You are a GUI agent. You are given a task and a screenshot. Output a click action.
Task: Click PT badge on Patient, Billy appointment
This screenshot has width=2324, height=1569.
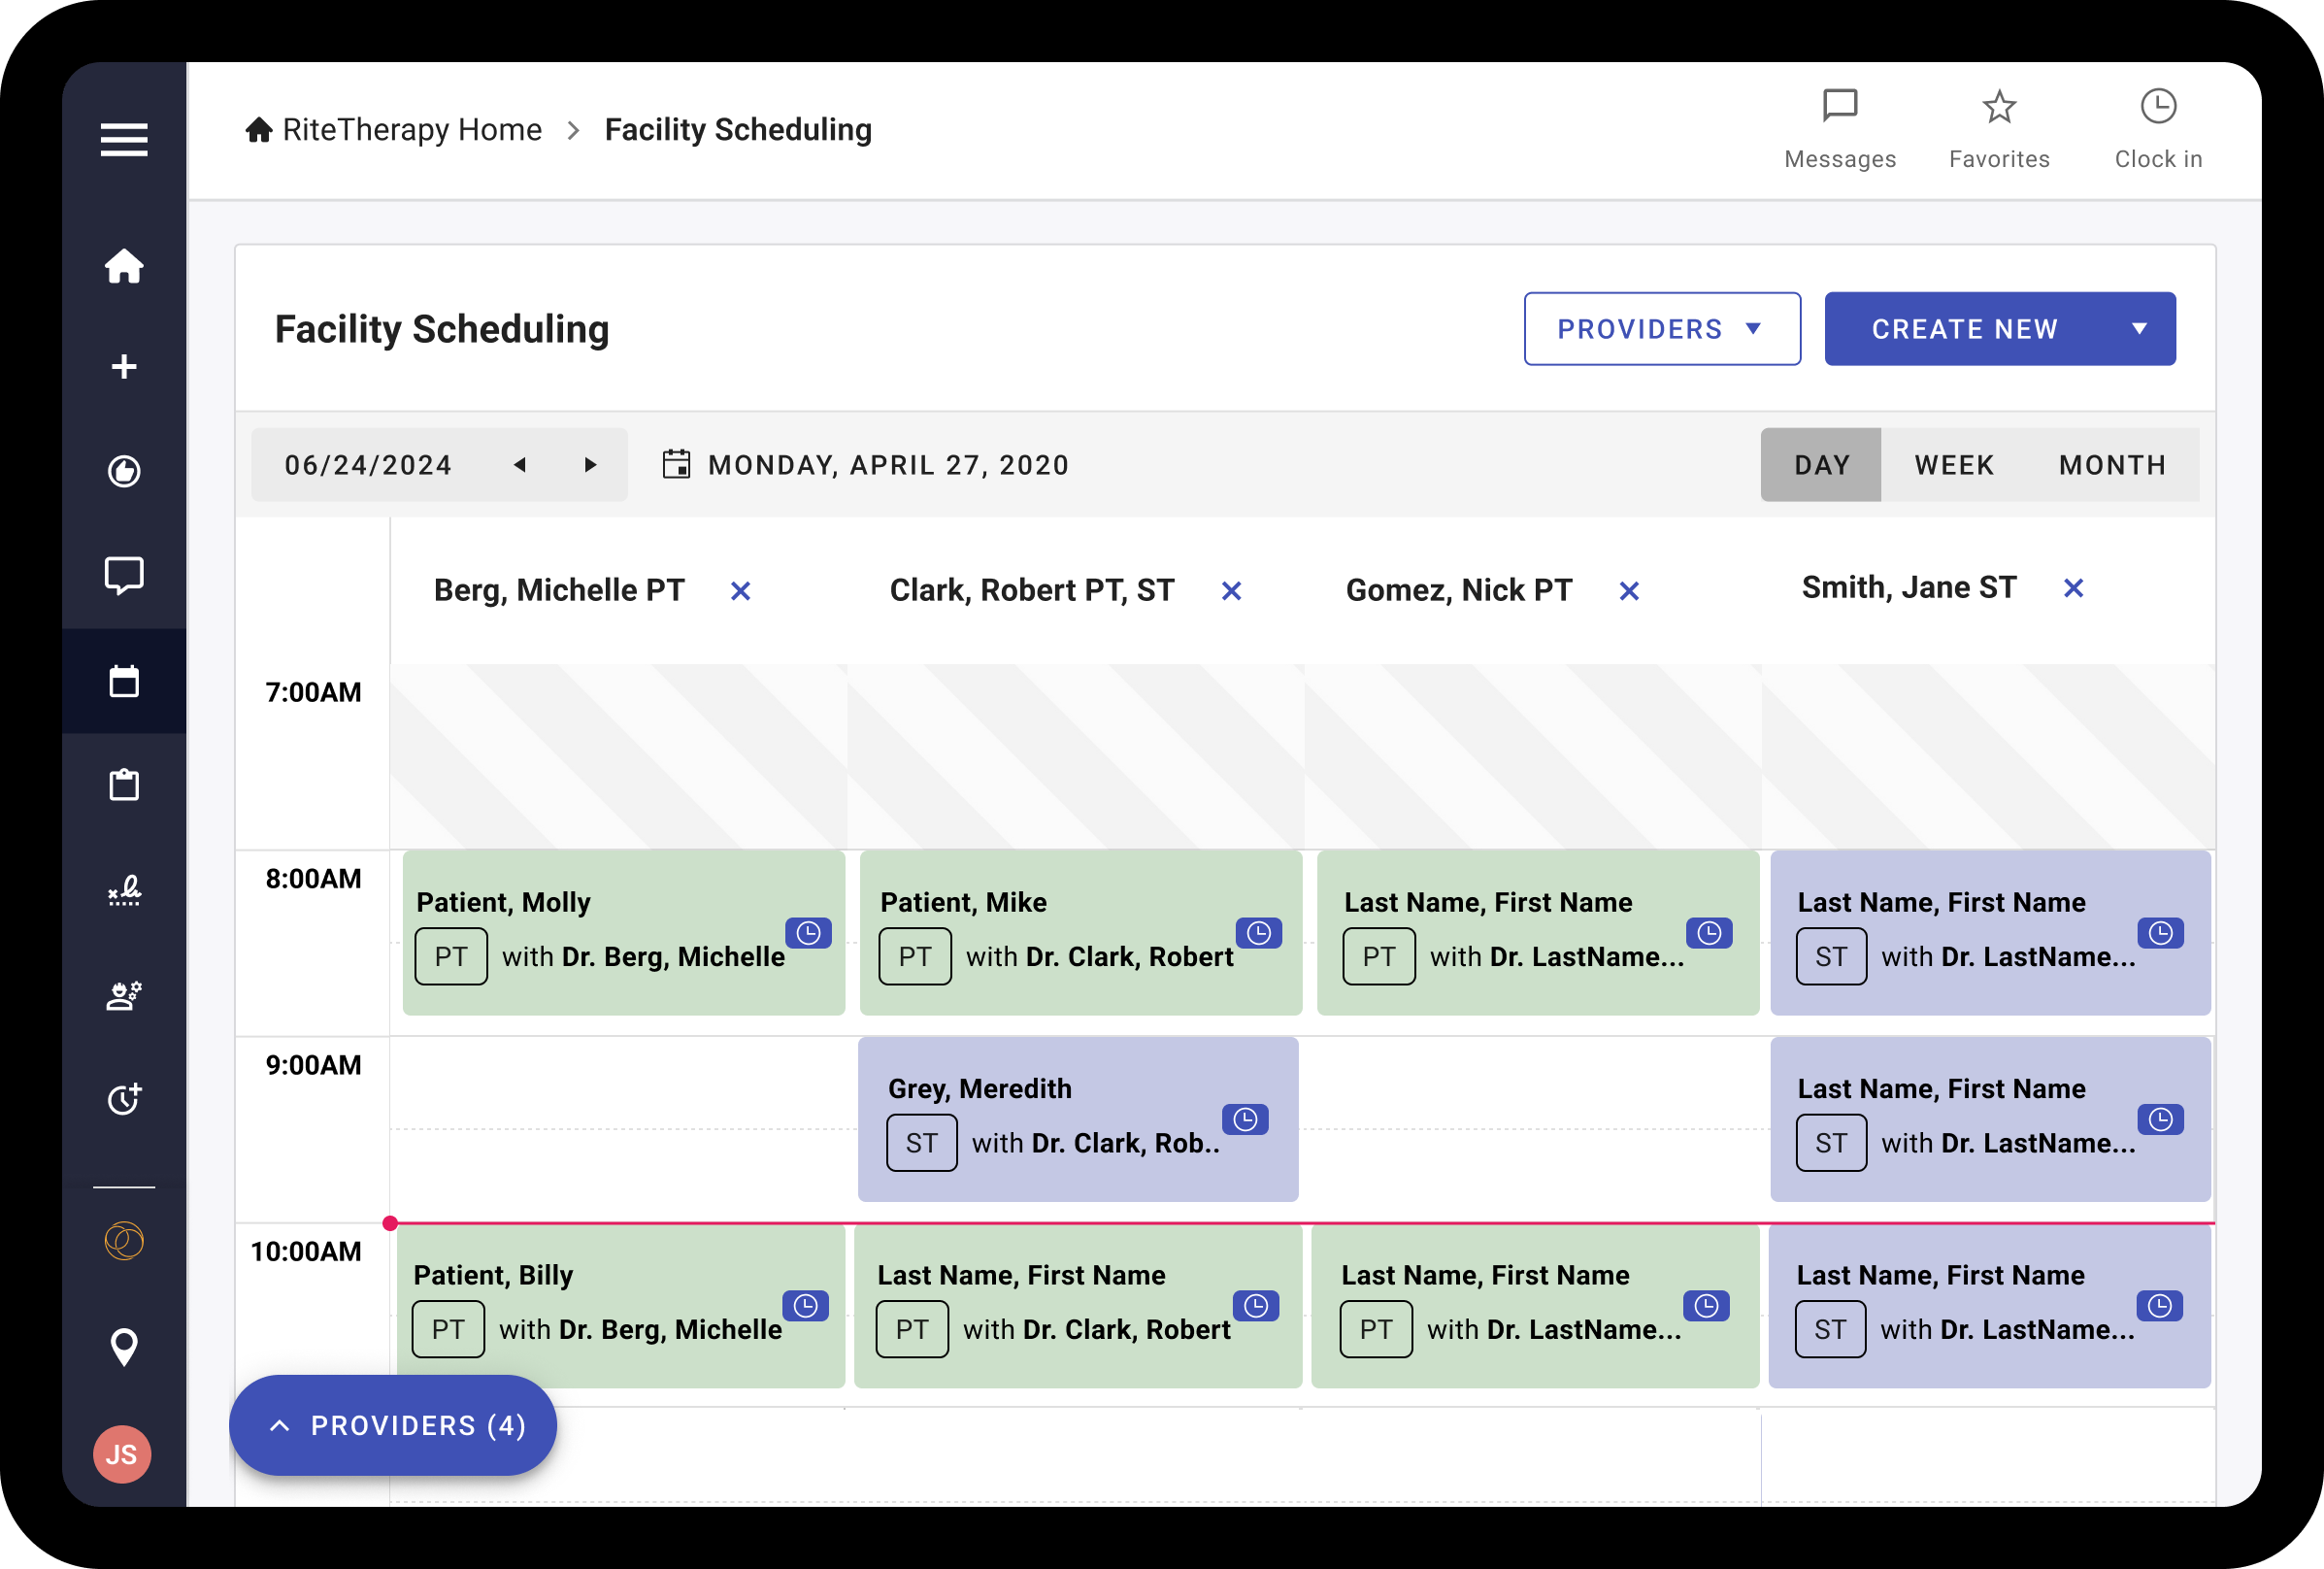coord(448,1329)
